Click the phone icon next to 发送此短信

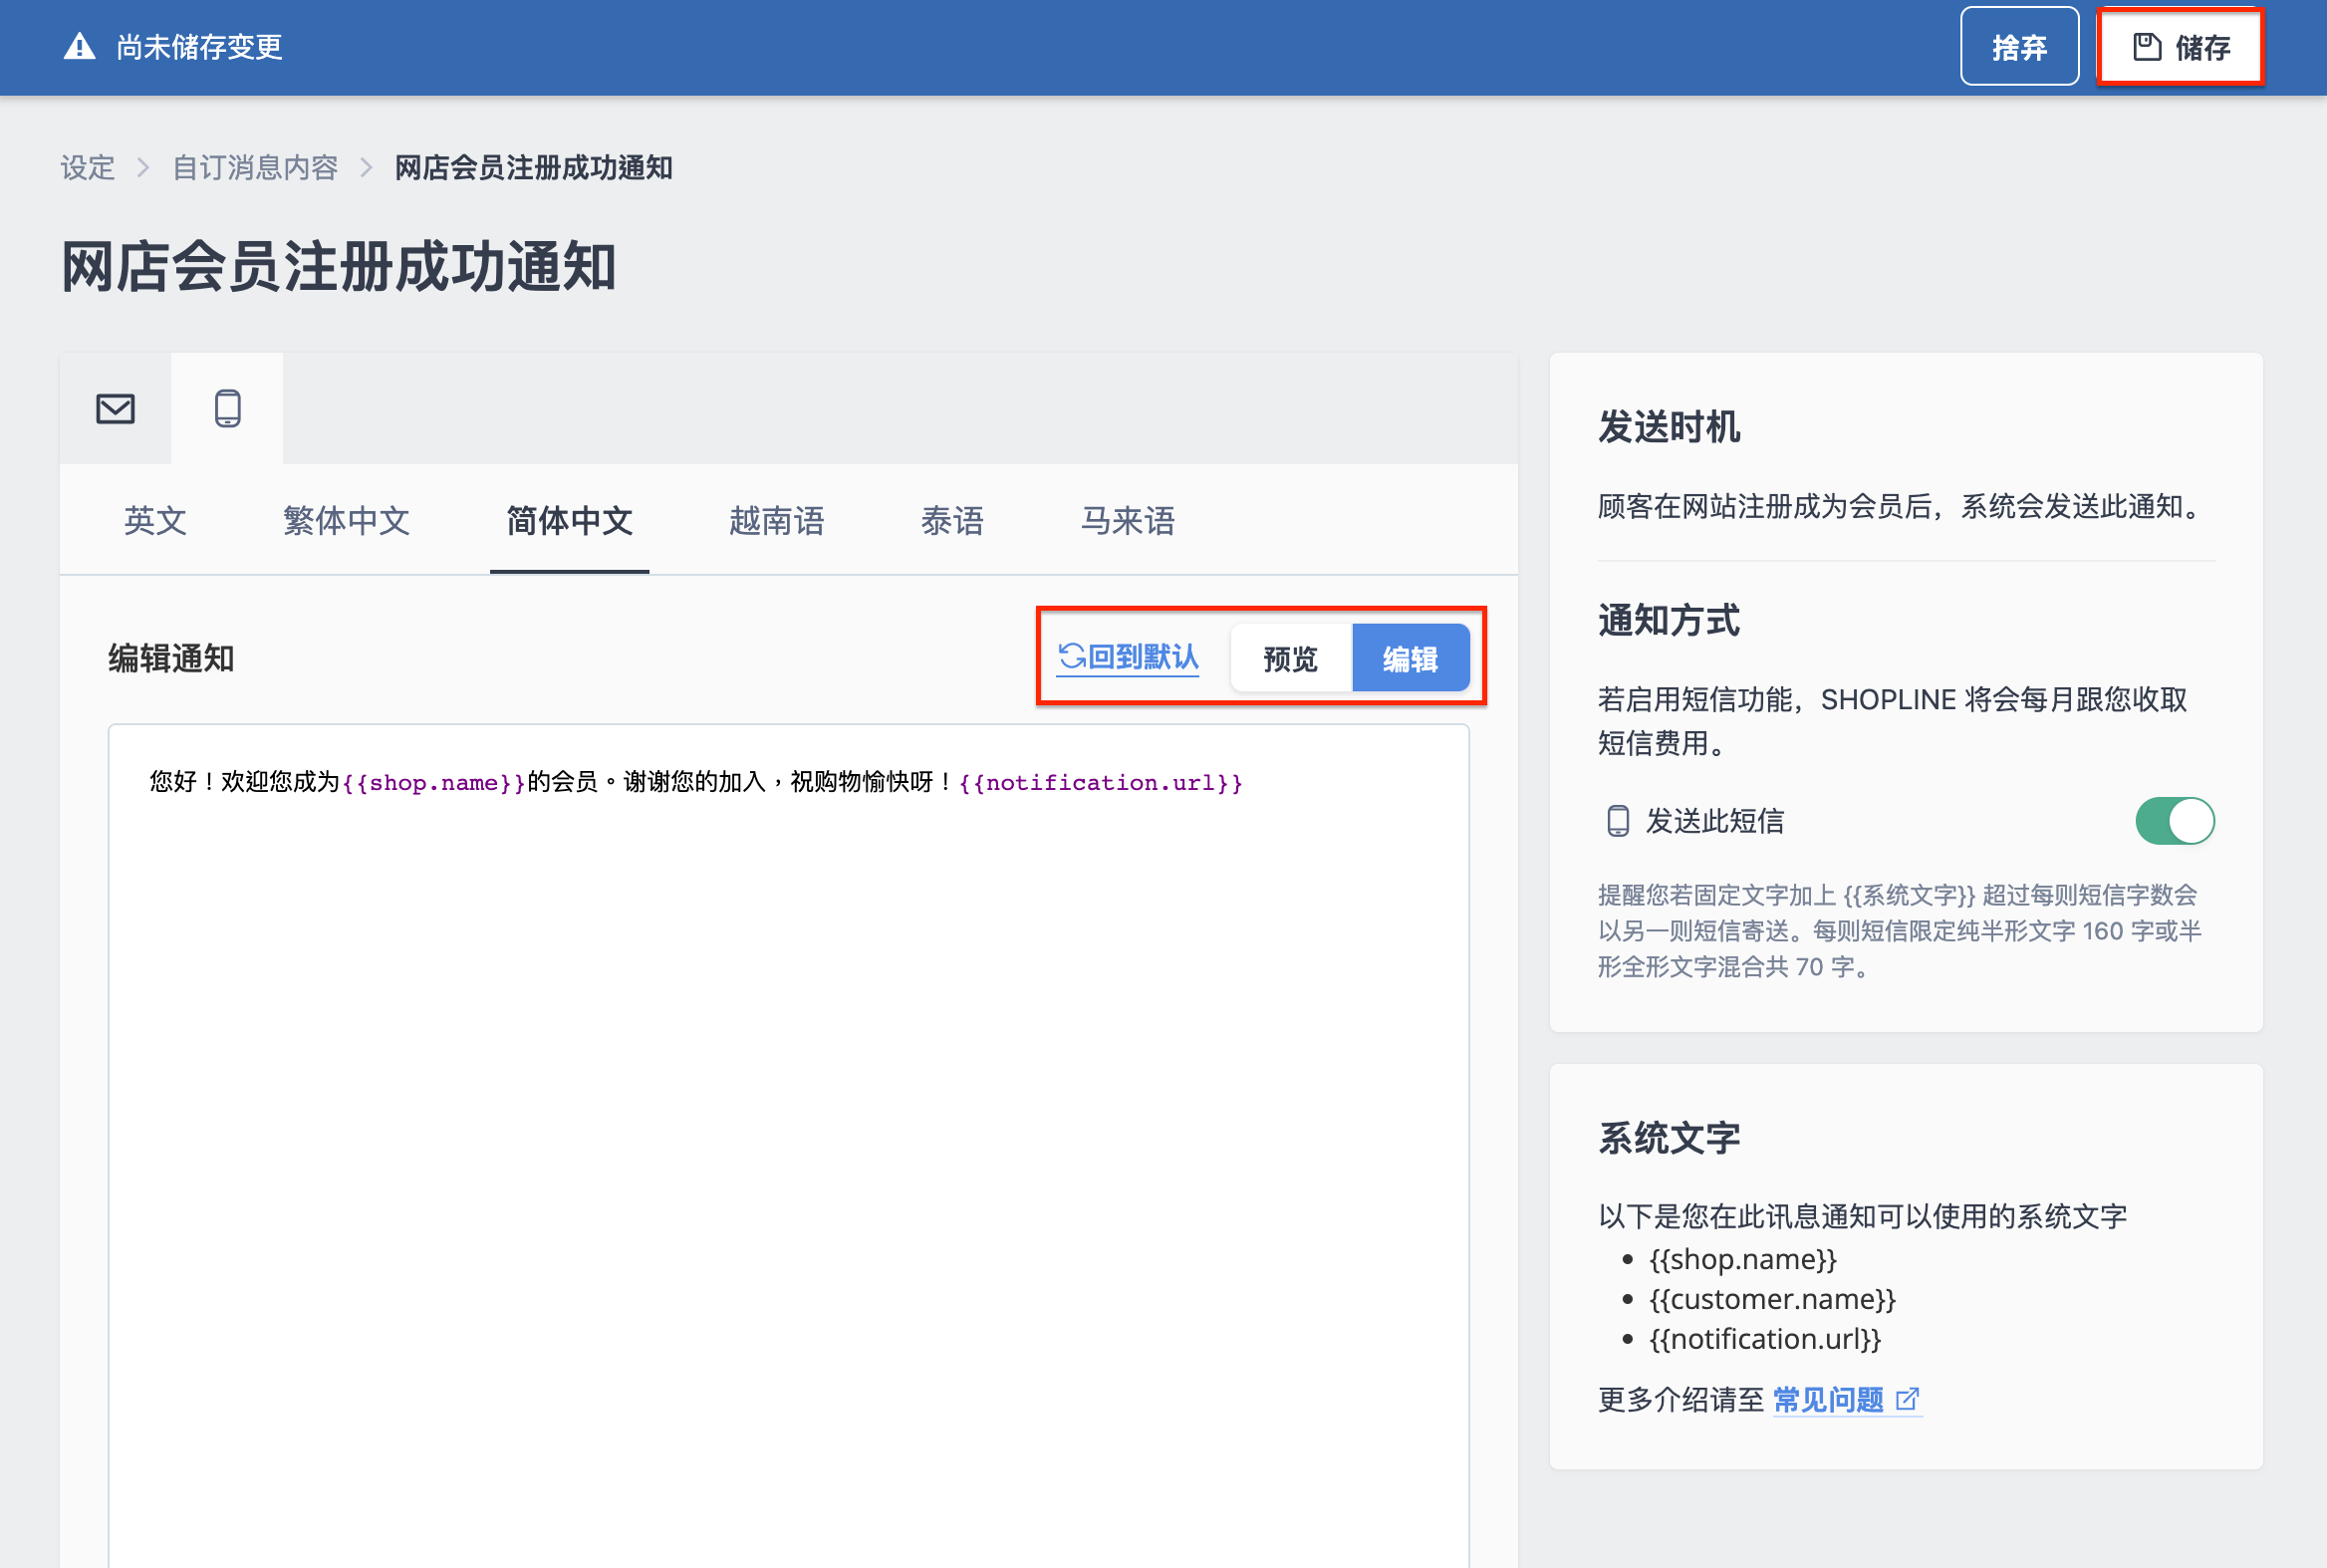(x=1617, y=821)
